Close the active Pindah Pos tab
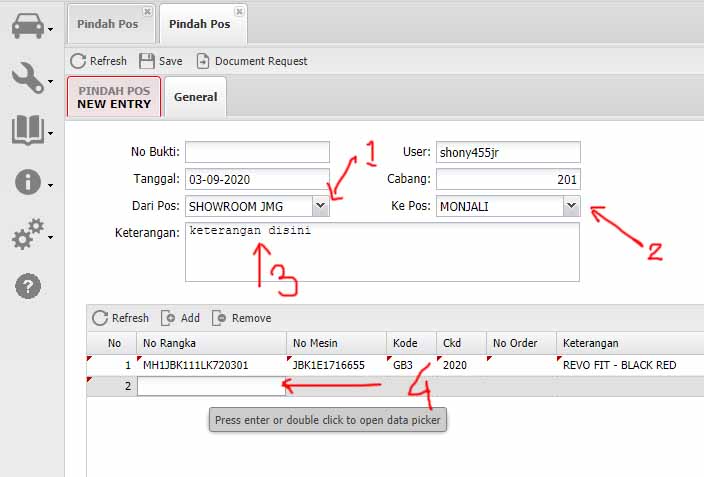Image resolution: width=704 pixels, height=477 pixels. [x=239, y=12]
